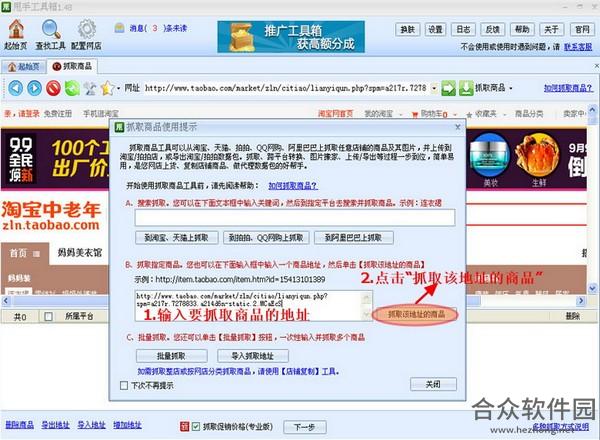Toggle 抓取促销价格(专业版) checkbox
Image resolution: width=600 pixels, height=440 pixels.
click(196, 426)
